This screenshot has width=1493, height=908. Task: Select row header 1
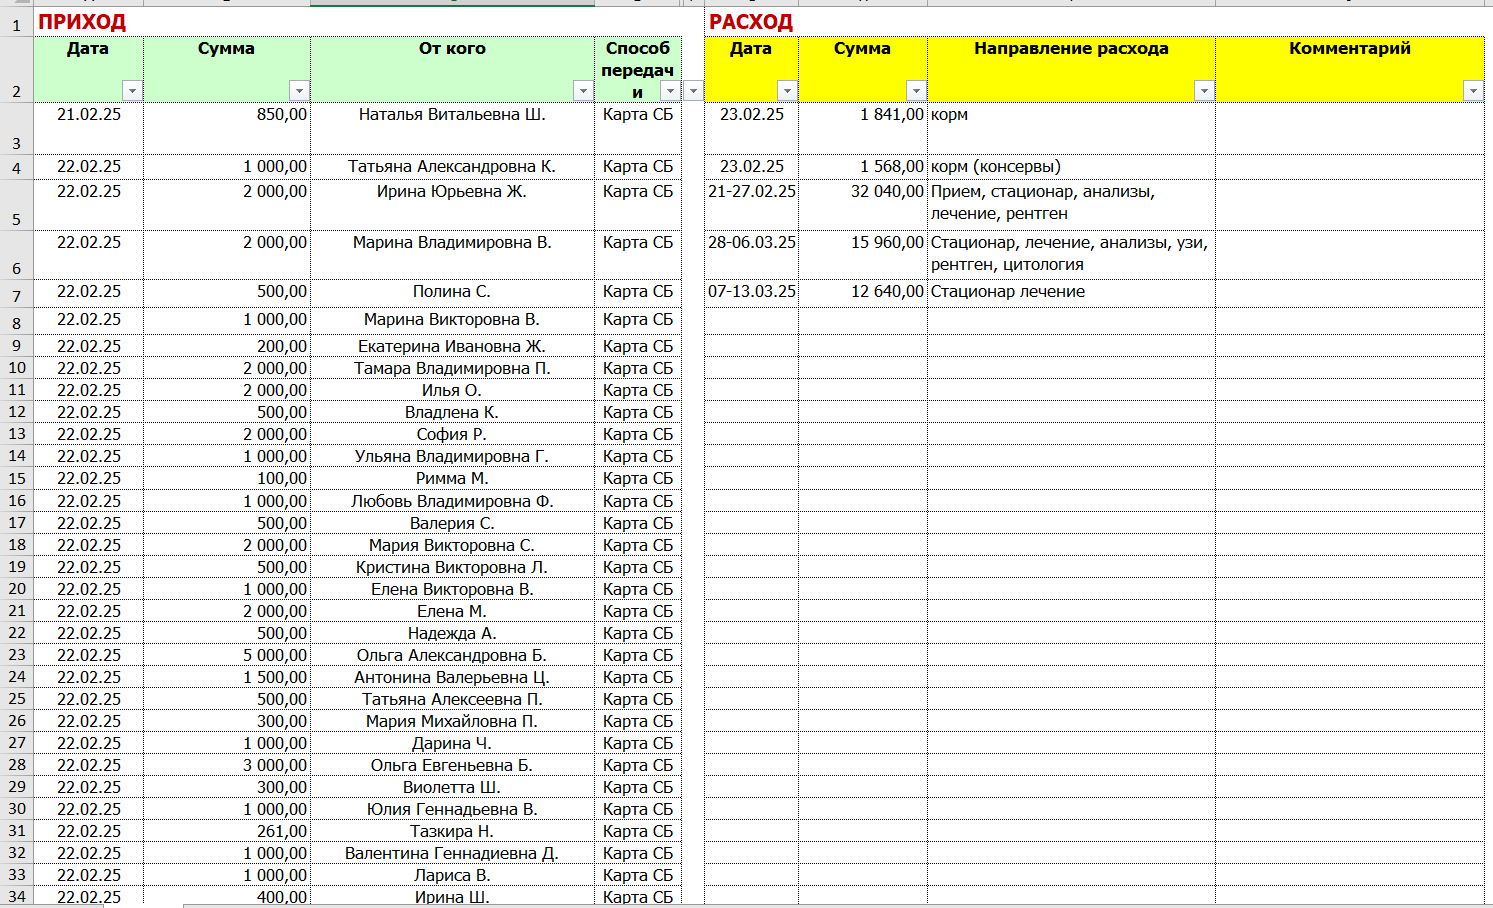point(17,22)
